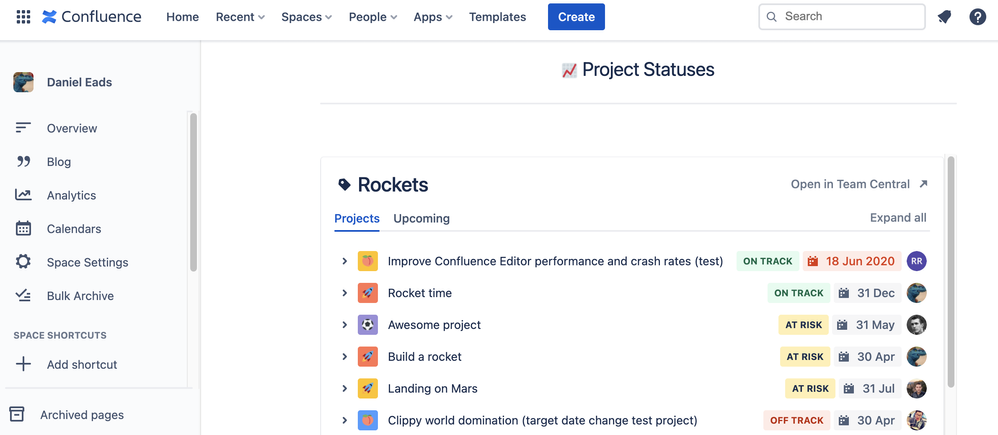This screenshot has width=998, height=435.
Task: Click the Open in Team Central link
Action: point(850,184)
